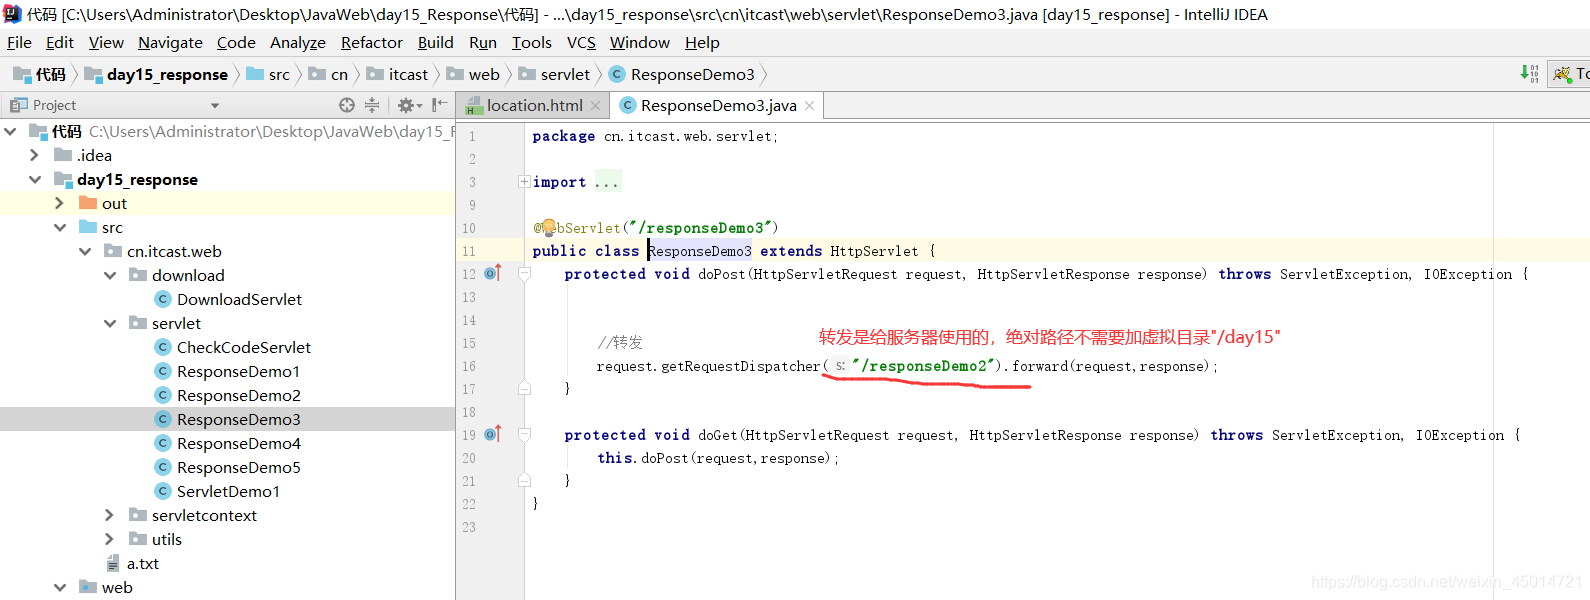Collapse the root 代码 project node
This screenshot has width=1590, height=600.
(10, 131)
